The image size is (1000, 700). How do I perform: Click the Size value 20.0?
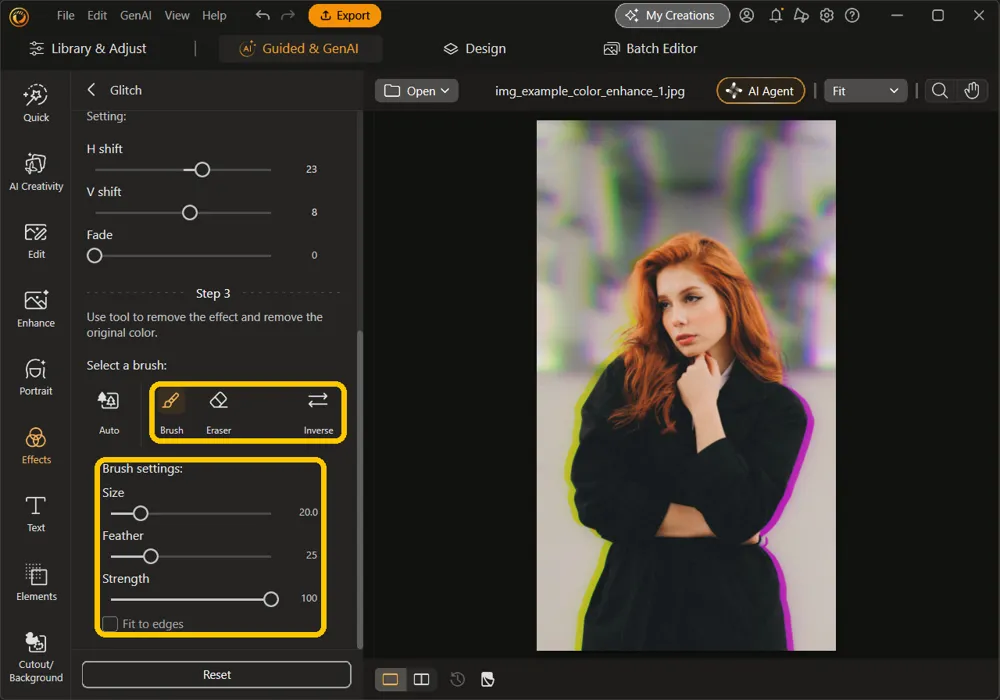tap(308, 512)
